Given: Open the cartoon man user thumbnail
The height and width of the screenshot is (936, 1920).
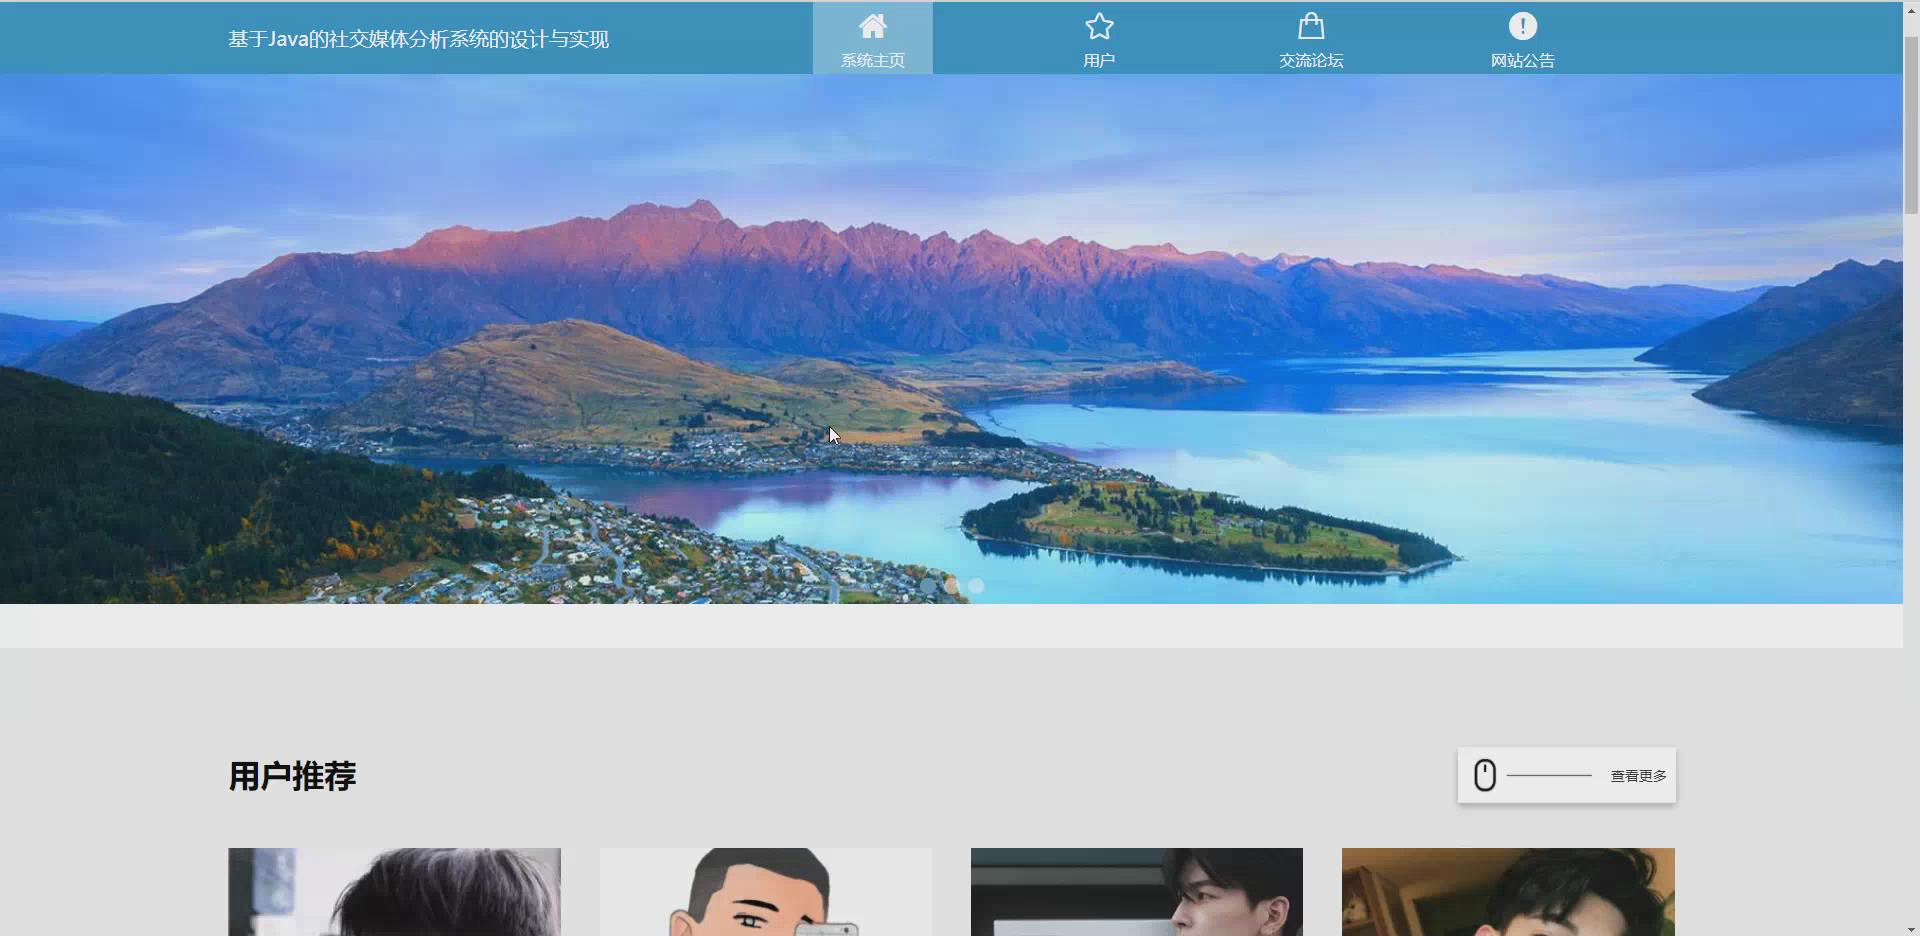Looking at the screenshot, I should 766,892.
